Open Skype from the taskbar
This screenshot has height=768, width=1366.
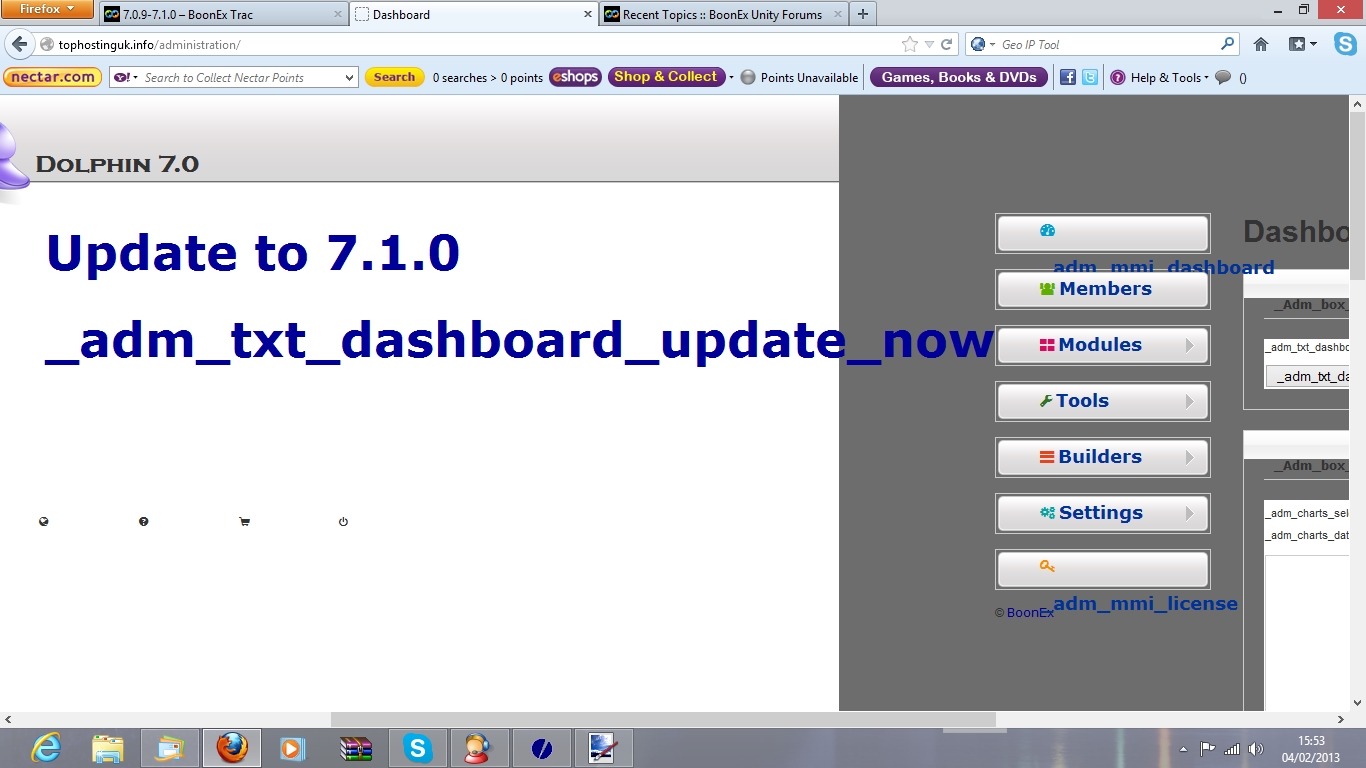[417, 748]
